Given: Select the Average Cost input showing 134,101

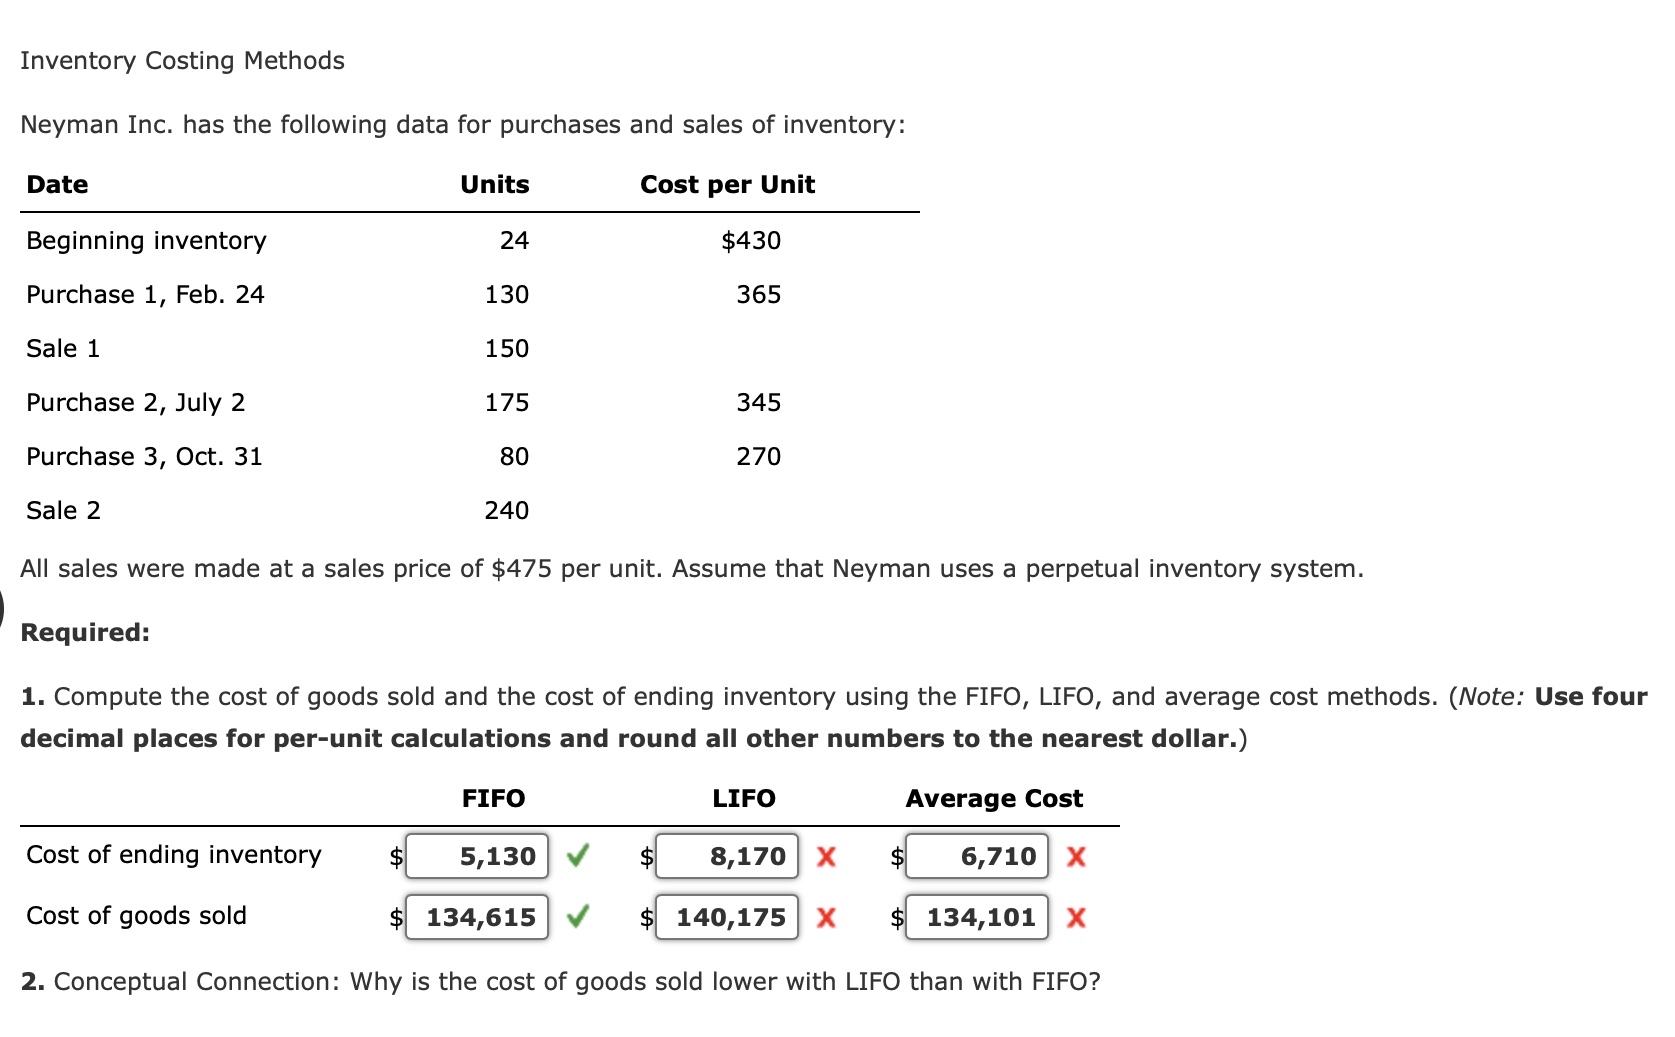Looking at the screenshot, I should (976, 917).
